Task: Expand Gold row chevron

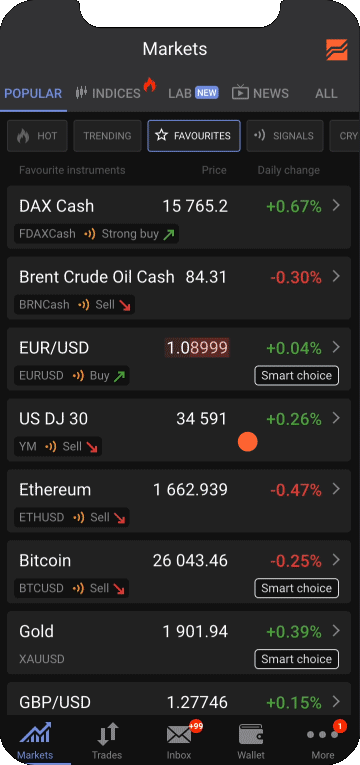Action: tap(336, 631)
